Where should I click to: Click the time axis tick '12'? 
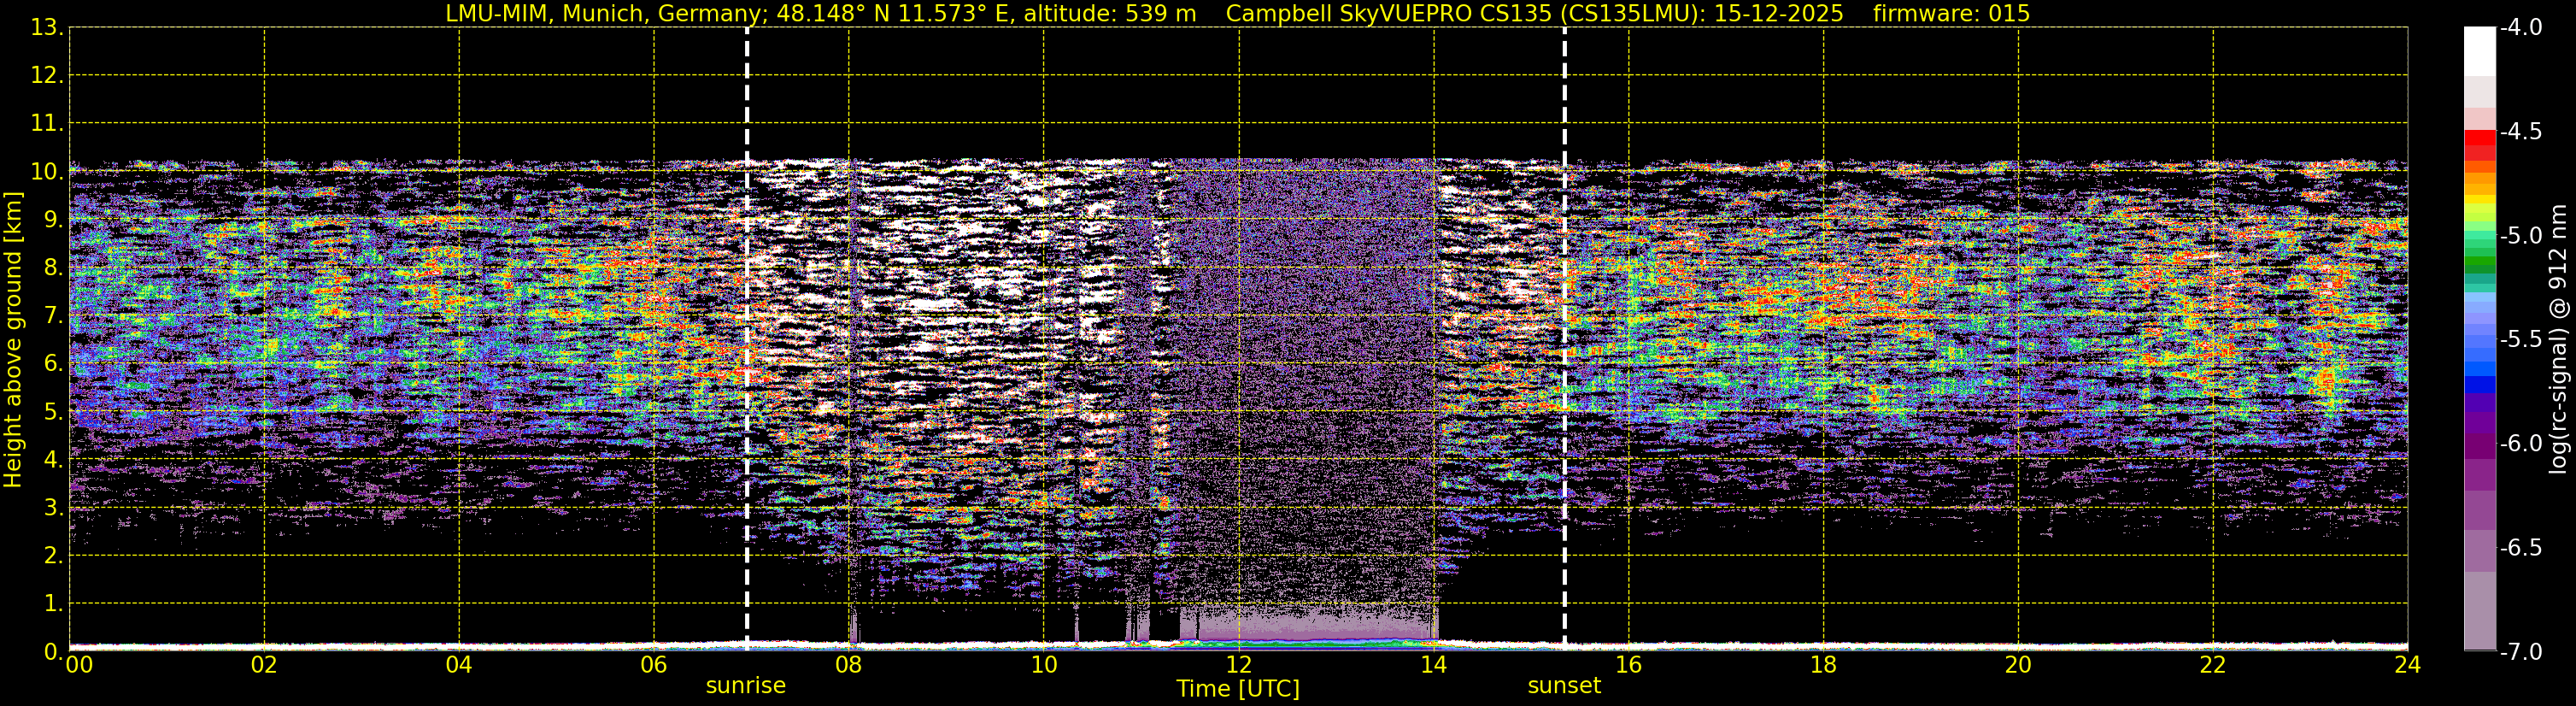coord(1238,665)
